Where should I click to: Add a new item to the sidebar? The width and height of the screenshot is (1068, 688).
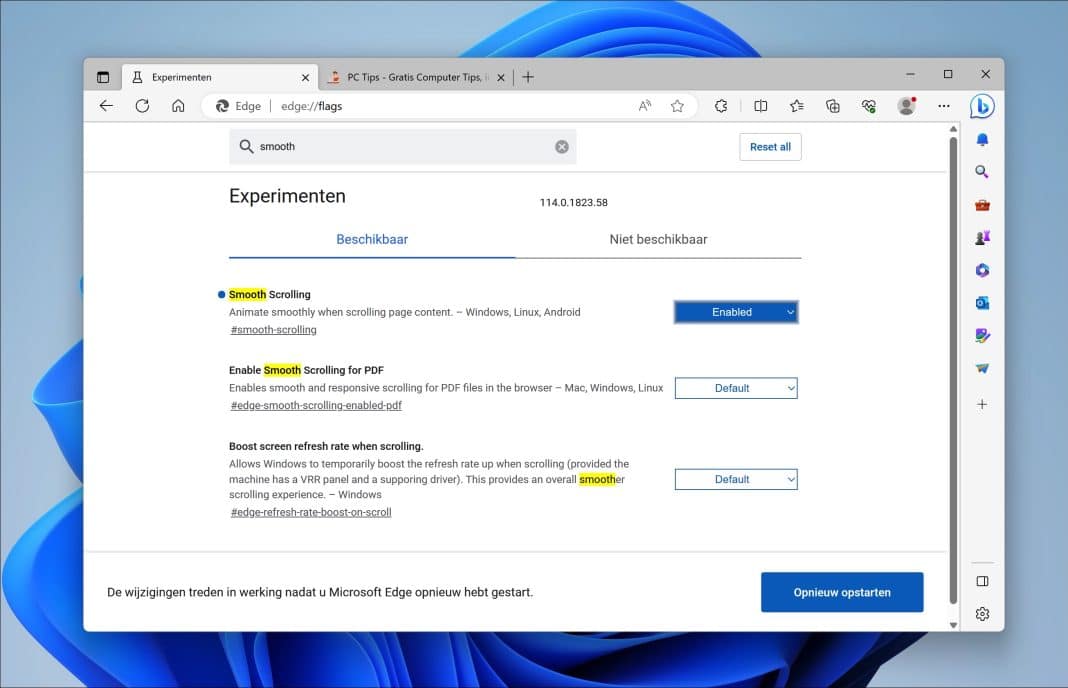pos(982,404)
